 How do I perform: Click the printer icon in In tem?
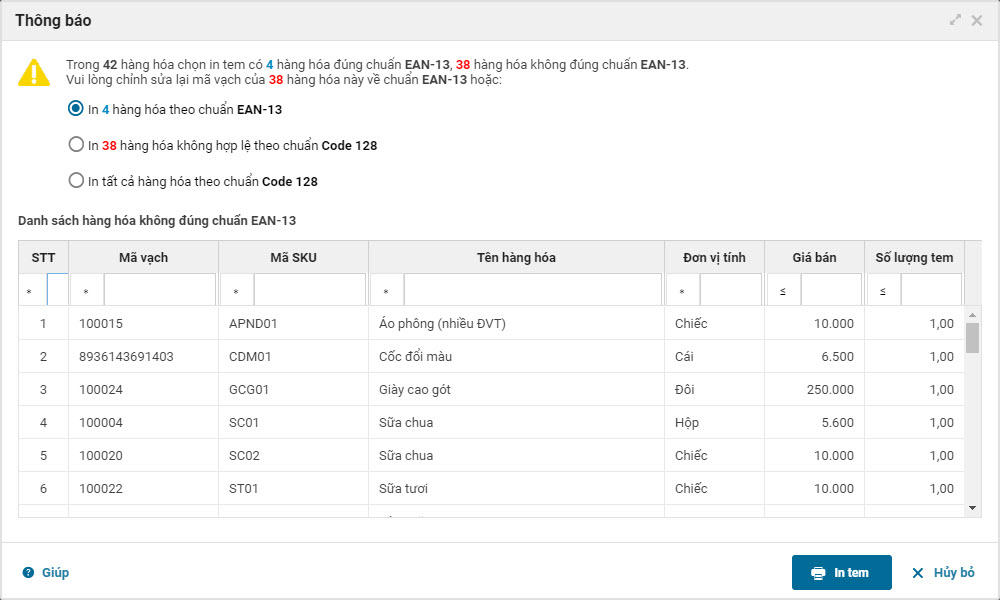tap(818, 573)
